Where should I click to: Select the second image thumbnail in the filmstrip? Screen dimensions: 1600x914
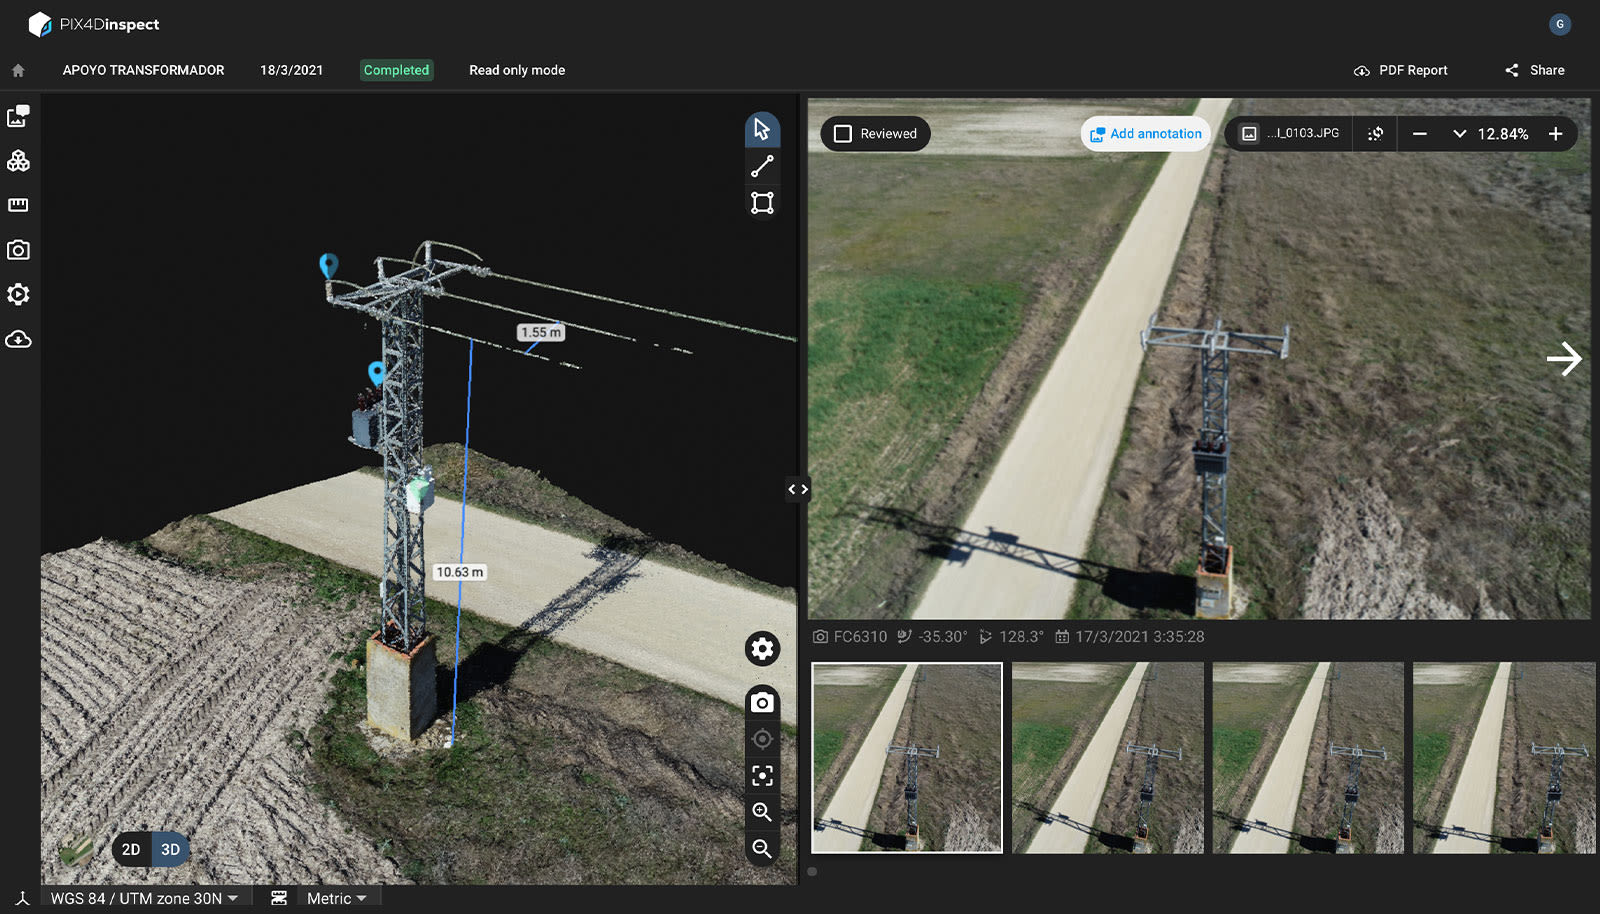[1106, 758]
